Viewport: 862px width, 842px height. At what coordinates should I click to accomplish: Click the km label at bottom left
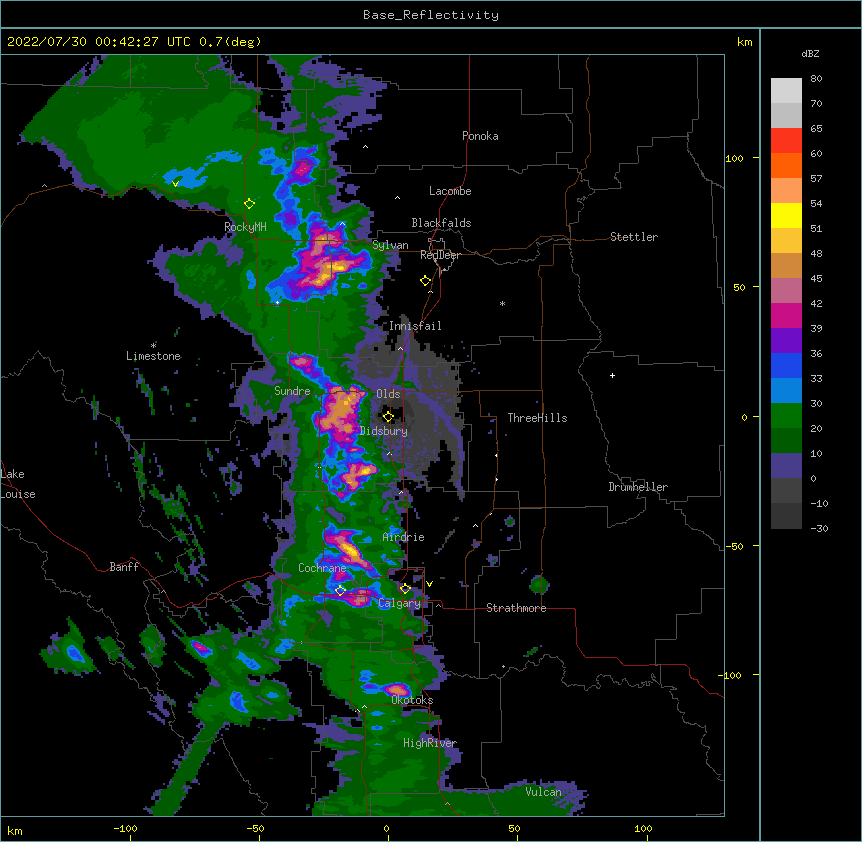pyautogui.click(x=15, y=830)
